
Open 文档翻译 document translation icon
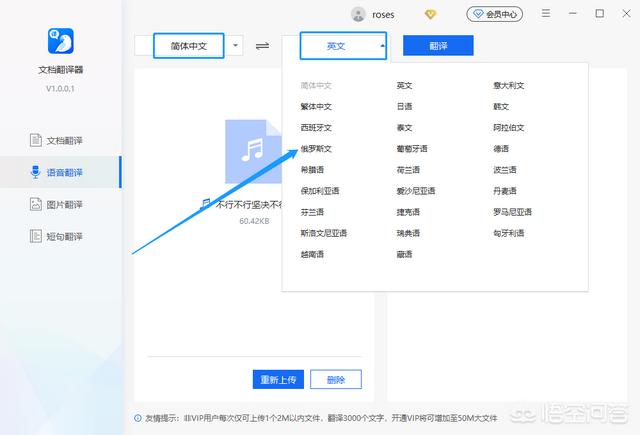(35, 139)
